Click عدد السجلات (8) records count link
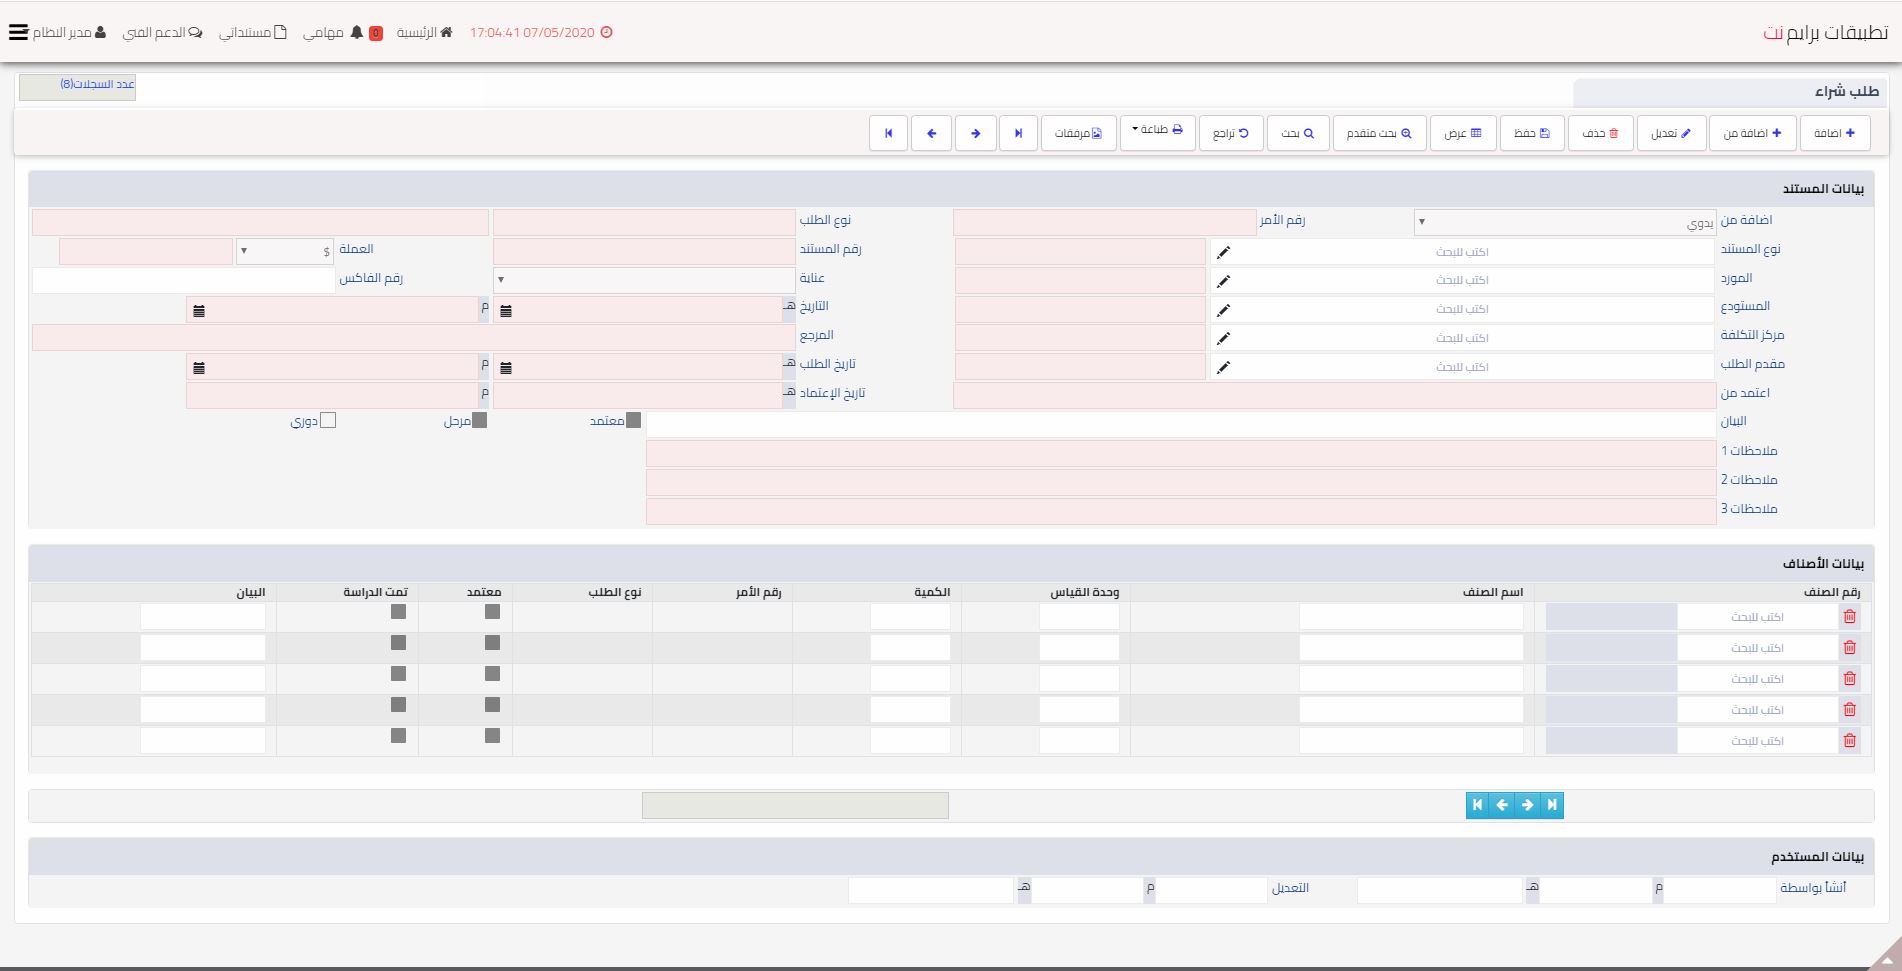Screen dimensions: 1902x971 pos(97,85)
